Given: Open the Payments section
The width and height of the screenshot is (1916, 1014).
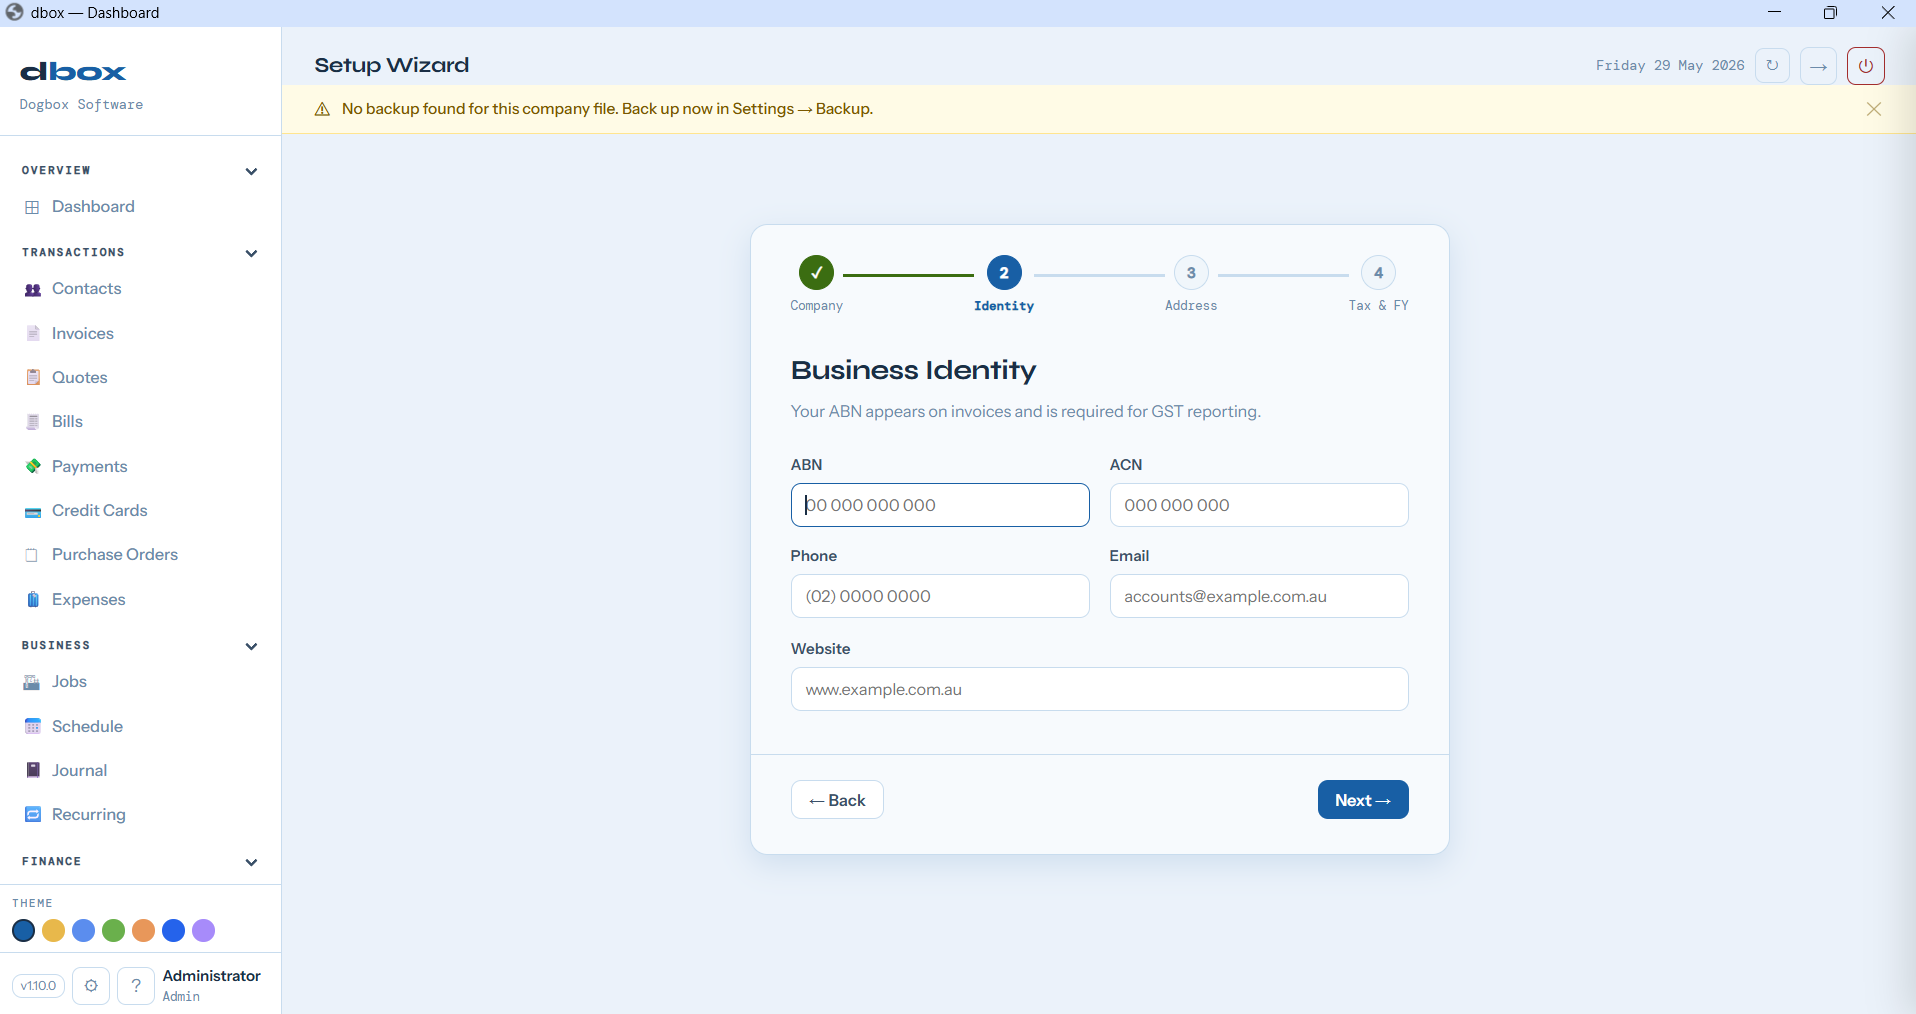Looking at the screenshot, I should pyautogui.click(x=90, y=467).
